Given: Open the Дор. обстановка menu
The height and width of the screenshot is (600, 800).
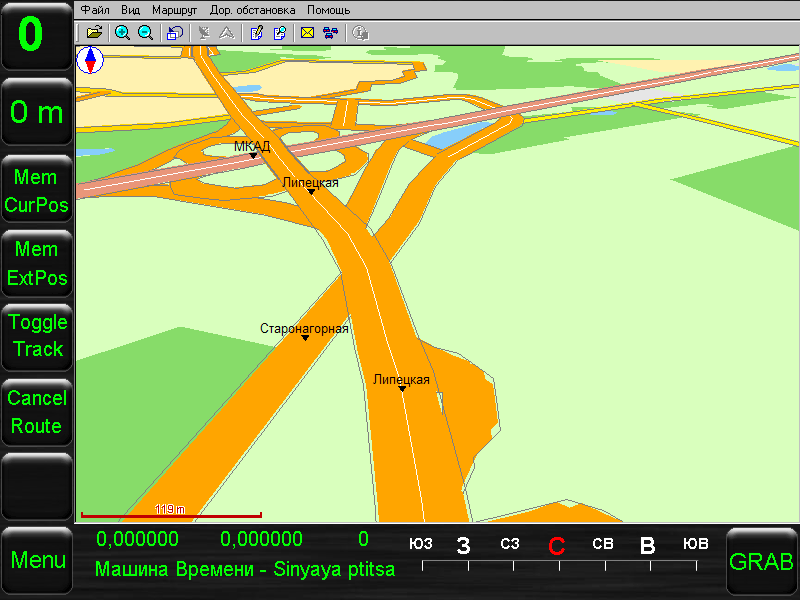Looking at the screenshot, I should click(x=253, y=10).
